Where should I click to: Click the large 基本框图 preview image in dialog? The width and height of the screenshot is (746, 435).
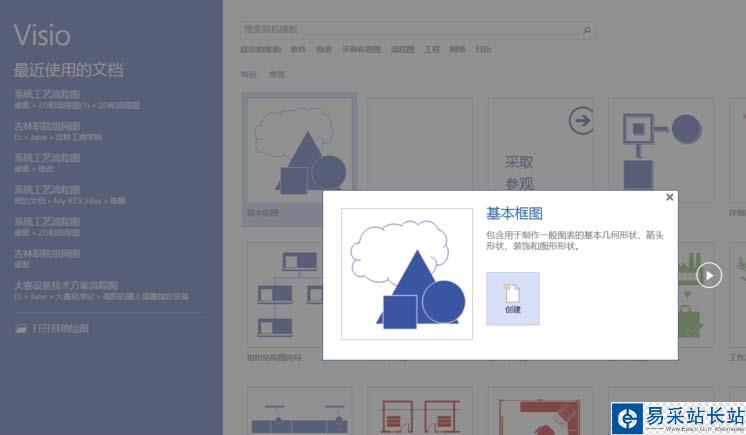pos(407,274)
